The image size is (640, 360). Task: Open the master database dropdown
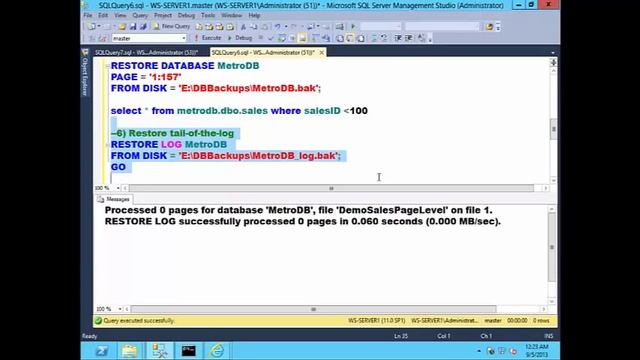[x=184, y=38]
